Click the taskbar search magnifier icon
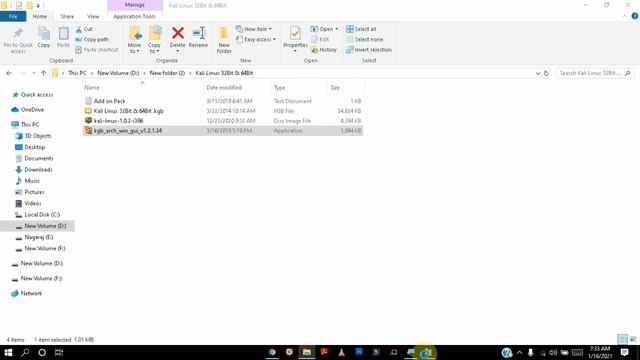The height and width of the screenshot is (360, 640). tap(25, 352)
